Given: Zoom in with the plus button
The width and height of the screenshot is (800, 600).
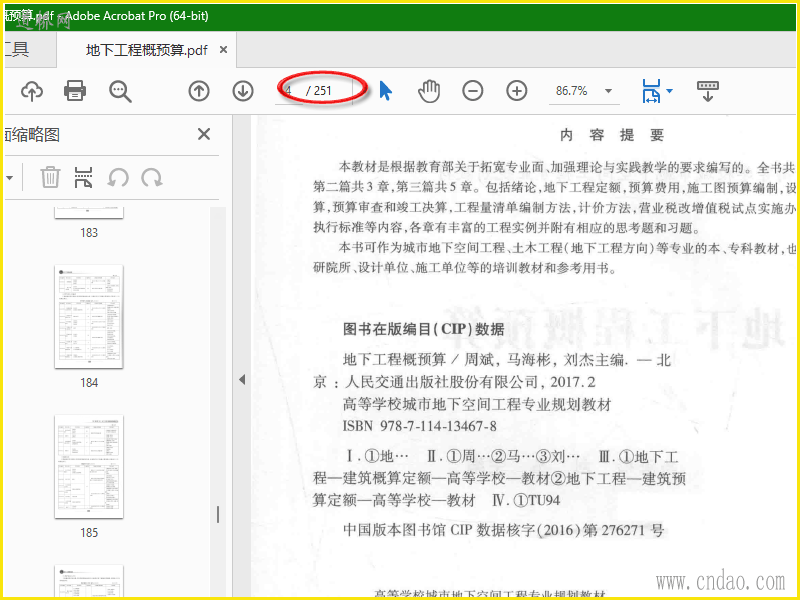Looking at the screenshot, I should (x=516, y=91).
